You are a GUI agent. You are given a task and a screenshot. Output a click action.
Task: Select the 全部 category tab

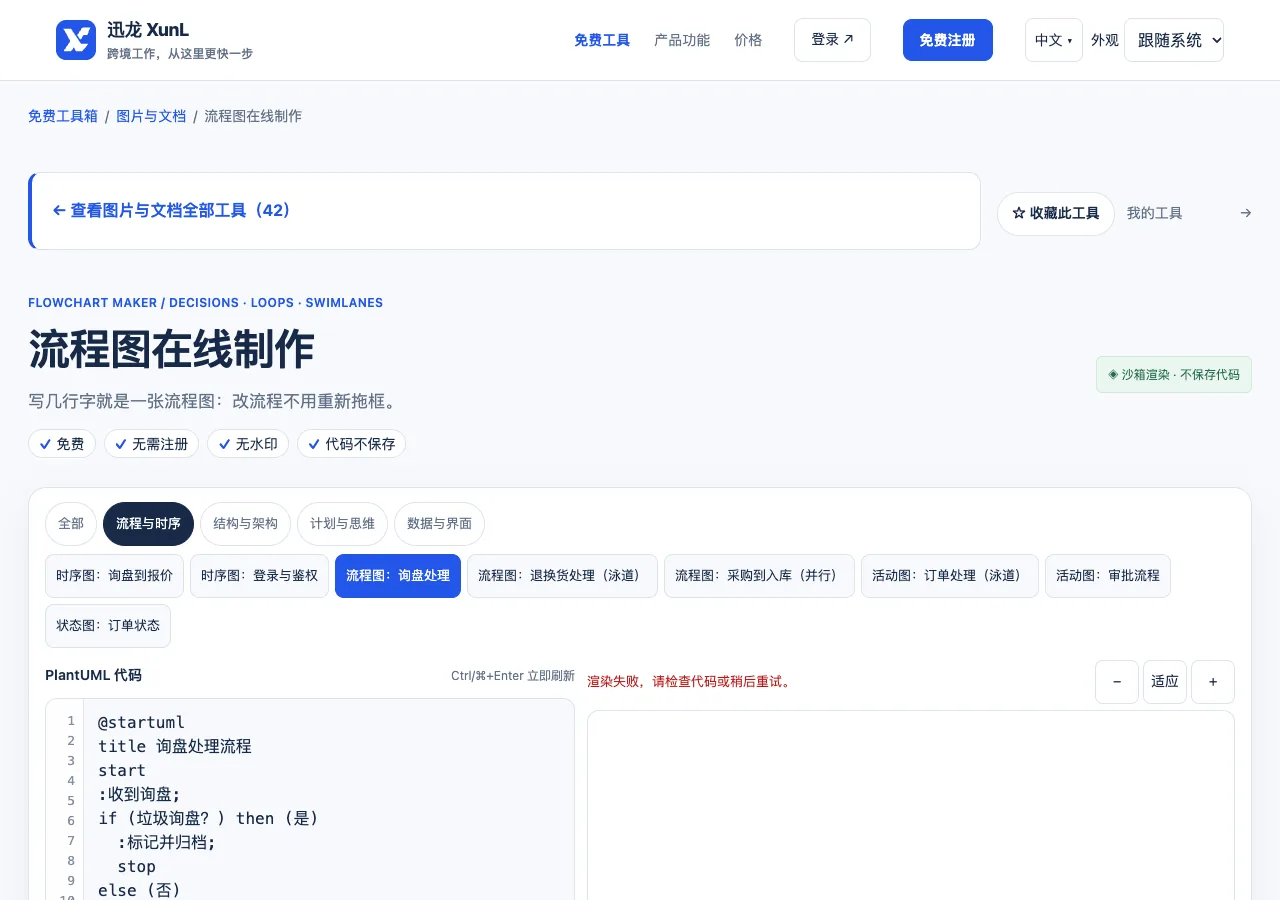pyautogui.click(x=71, y=524)
